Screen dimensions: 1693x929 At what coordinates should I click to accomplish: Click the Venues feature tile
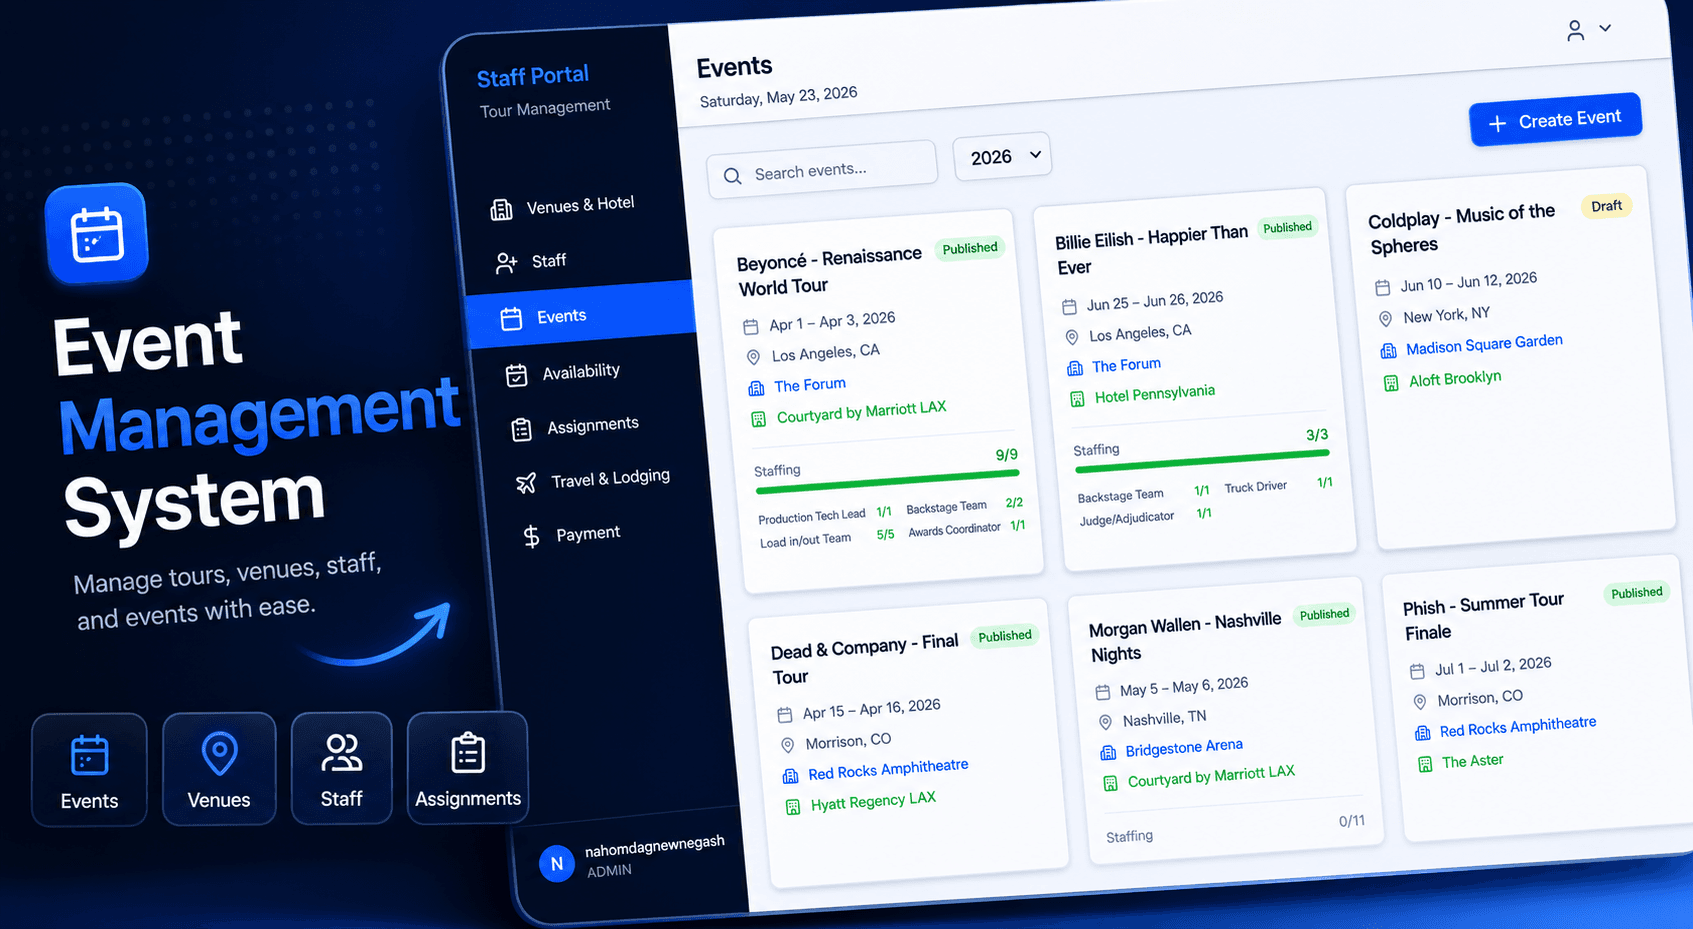219,768
